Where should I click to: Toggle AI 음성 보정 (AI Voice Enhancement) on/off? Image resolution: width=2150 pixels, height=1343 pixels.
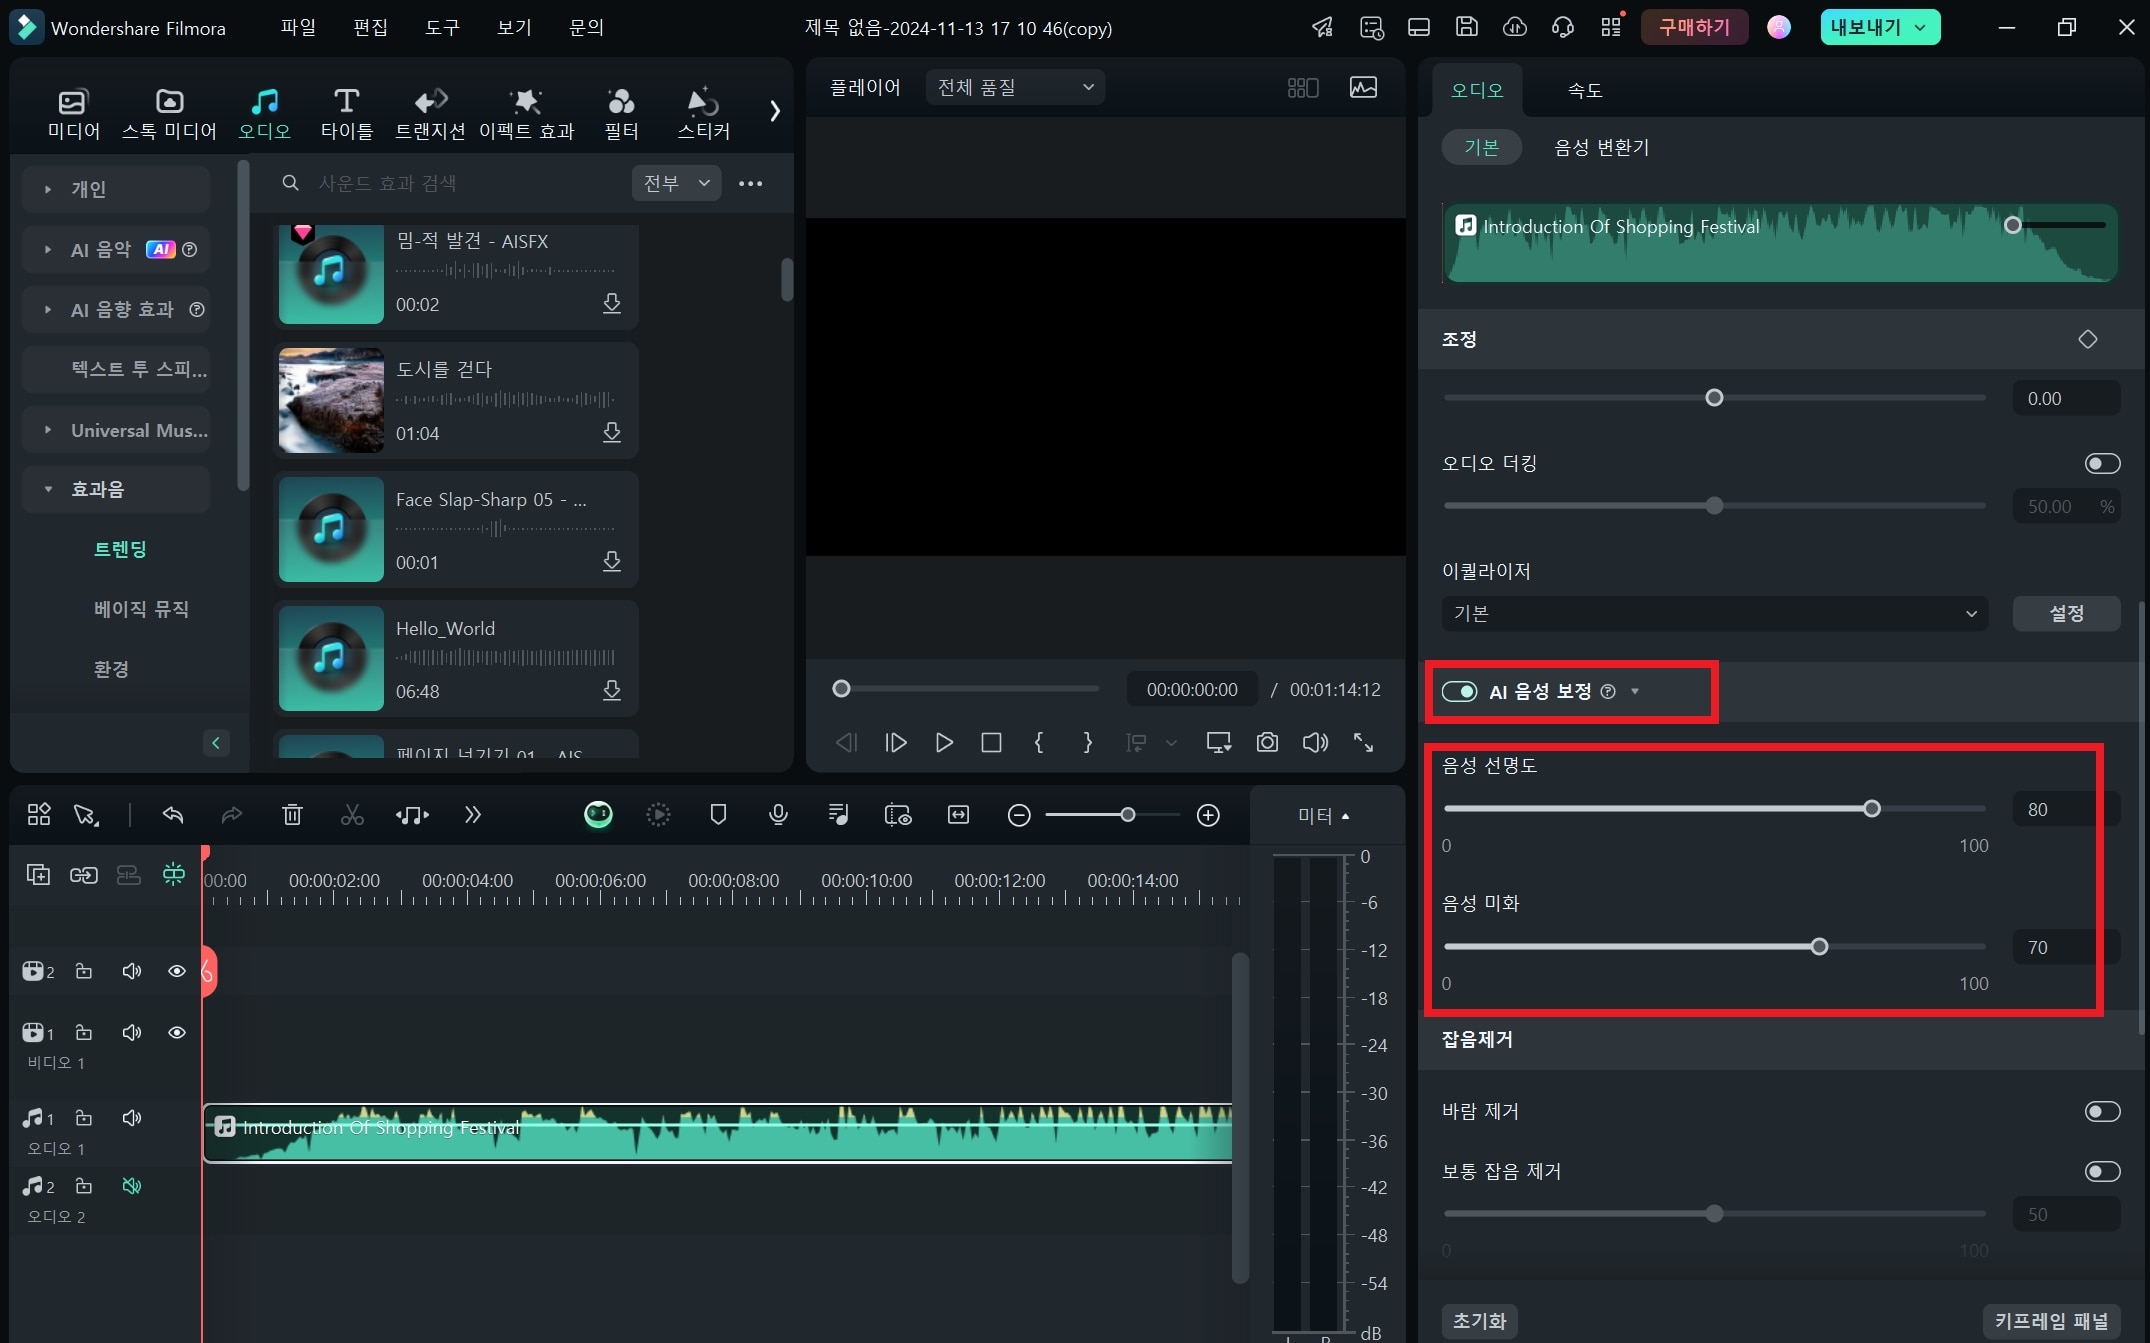1459,692
